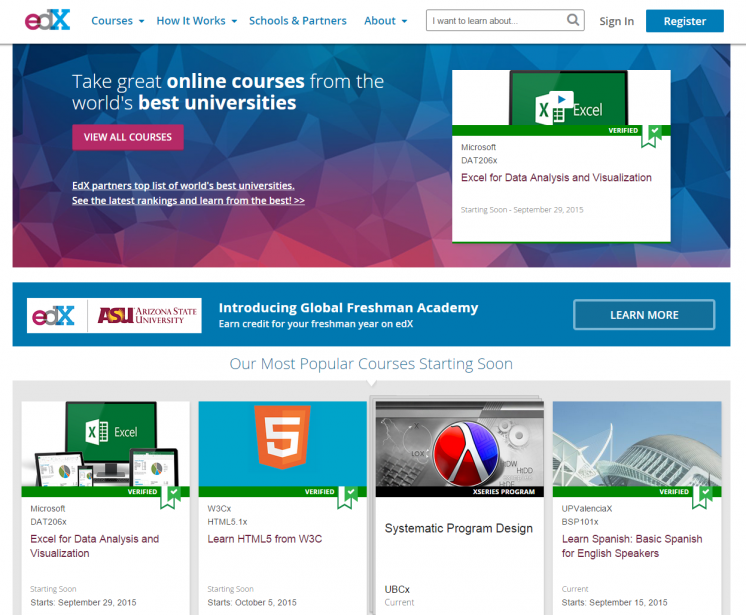Open the Courses menu
The height and width of the screenshot is (615, 746).
112,21
